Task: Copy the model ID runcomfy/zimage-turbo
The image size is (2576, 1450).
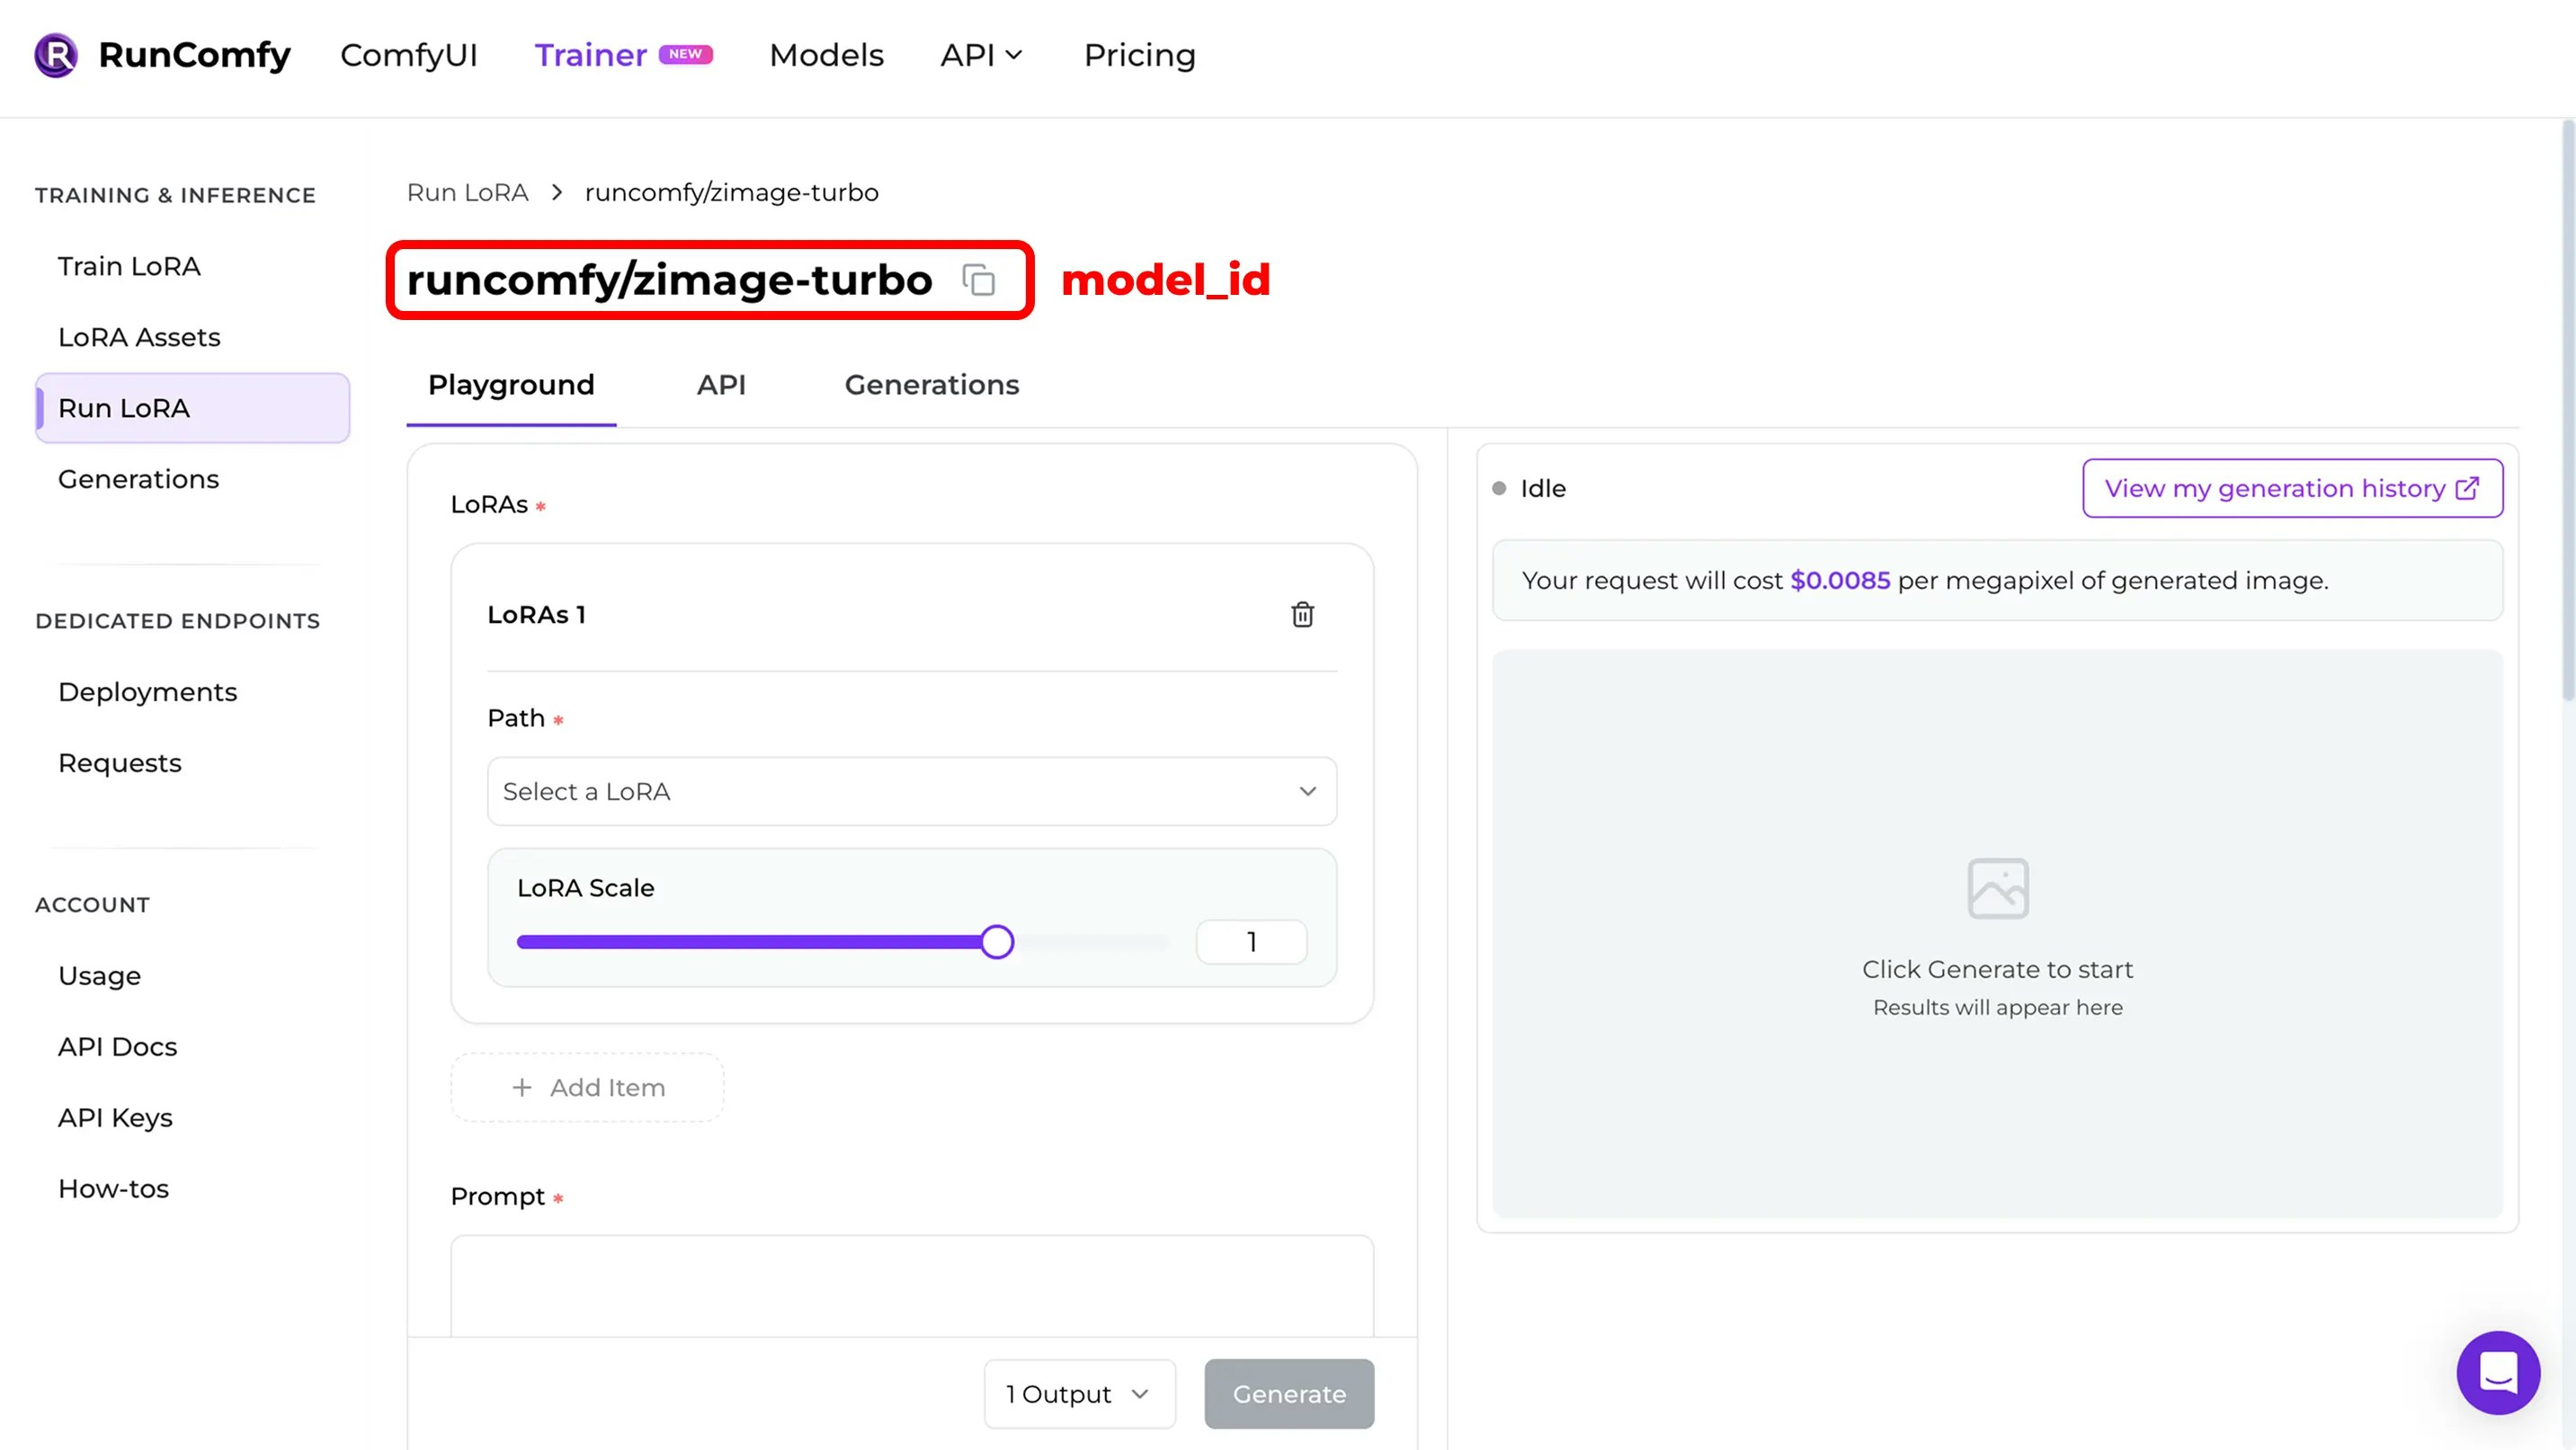Action: pos(978,280)
